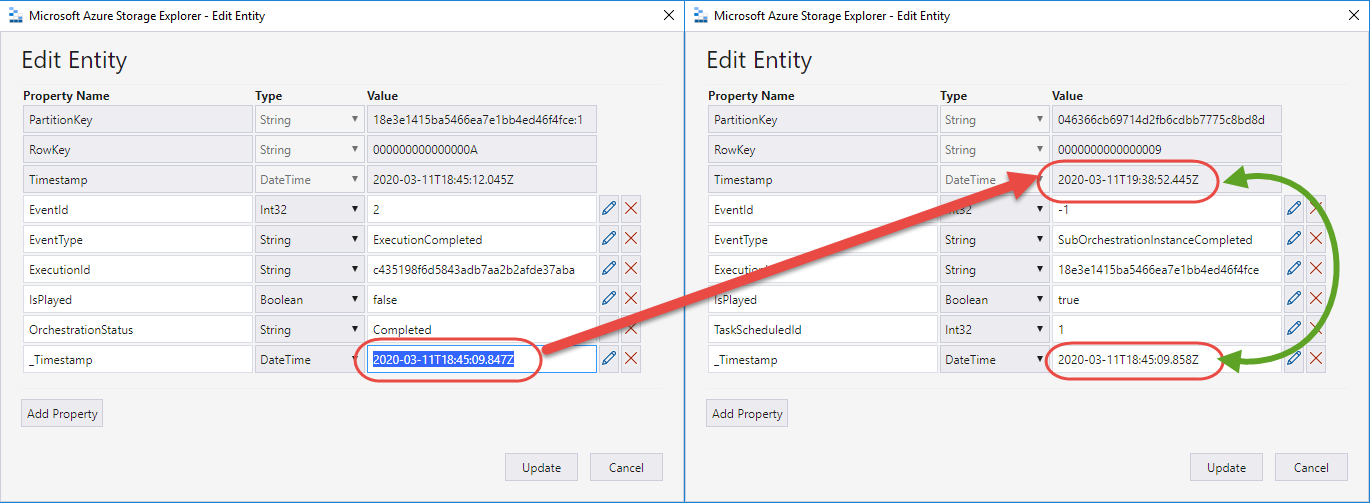Click Update in the left dialog
The width and height of the screenshot is (1370, 503).
542,467
